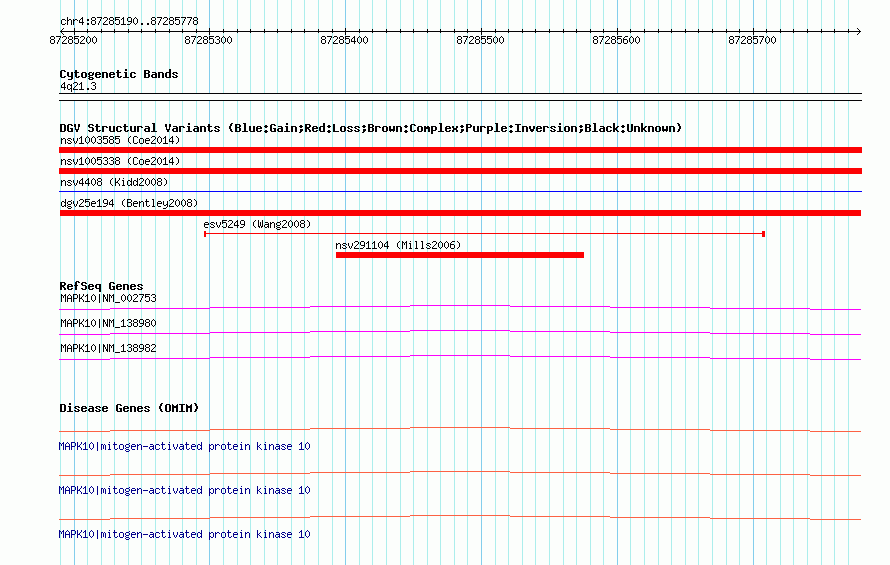Click the RefSeq Genes track title
890x565 pixels.
(x=101, y=286)
